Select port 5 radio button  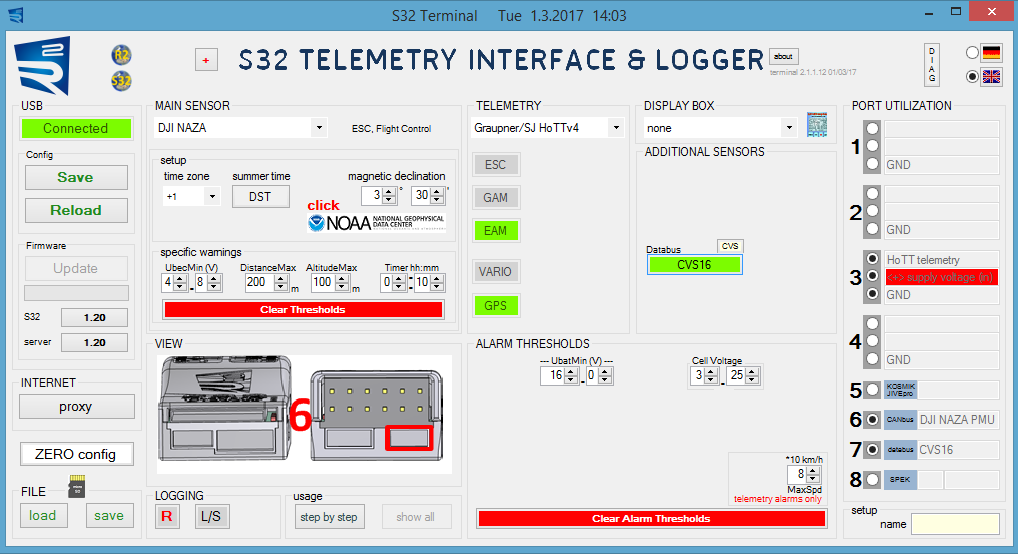tap(873, 390)
